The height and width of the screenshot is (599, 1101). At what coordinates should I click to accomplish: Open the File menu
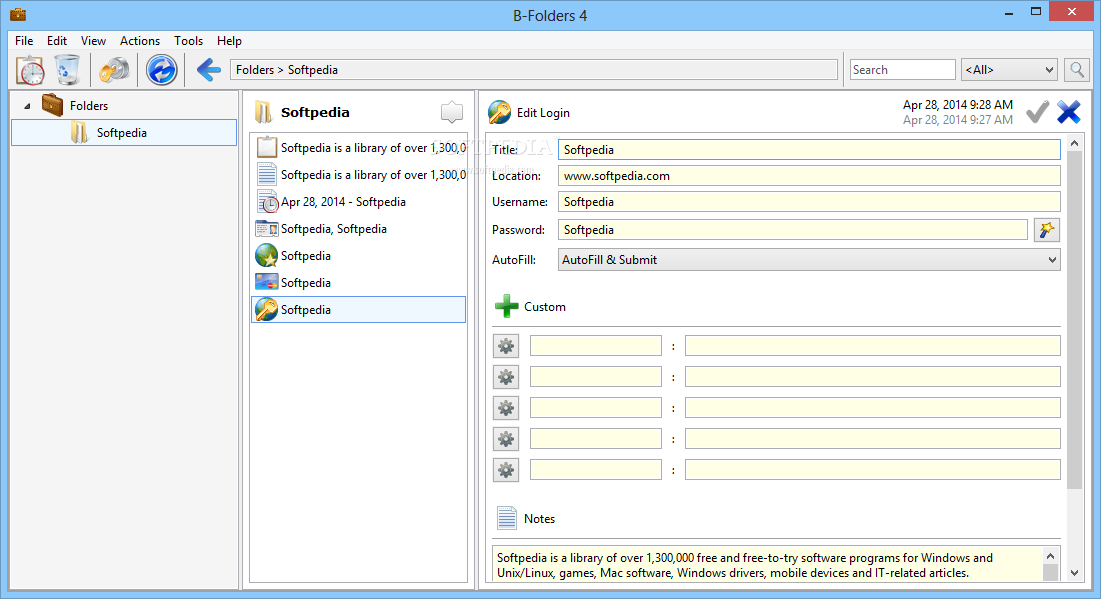[x=24, y=41]
